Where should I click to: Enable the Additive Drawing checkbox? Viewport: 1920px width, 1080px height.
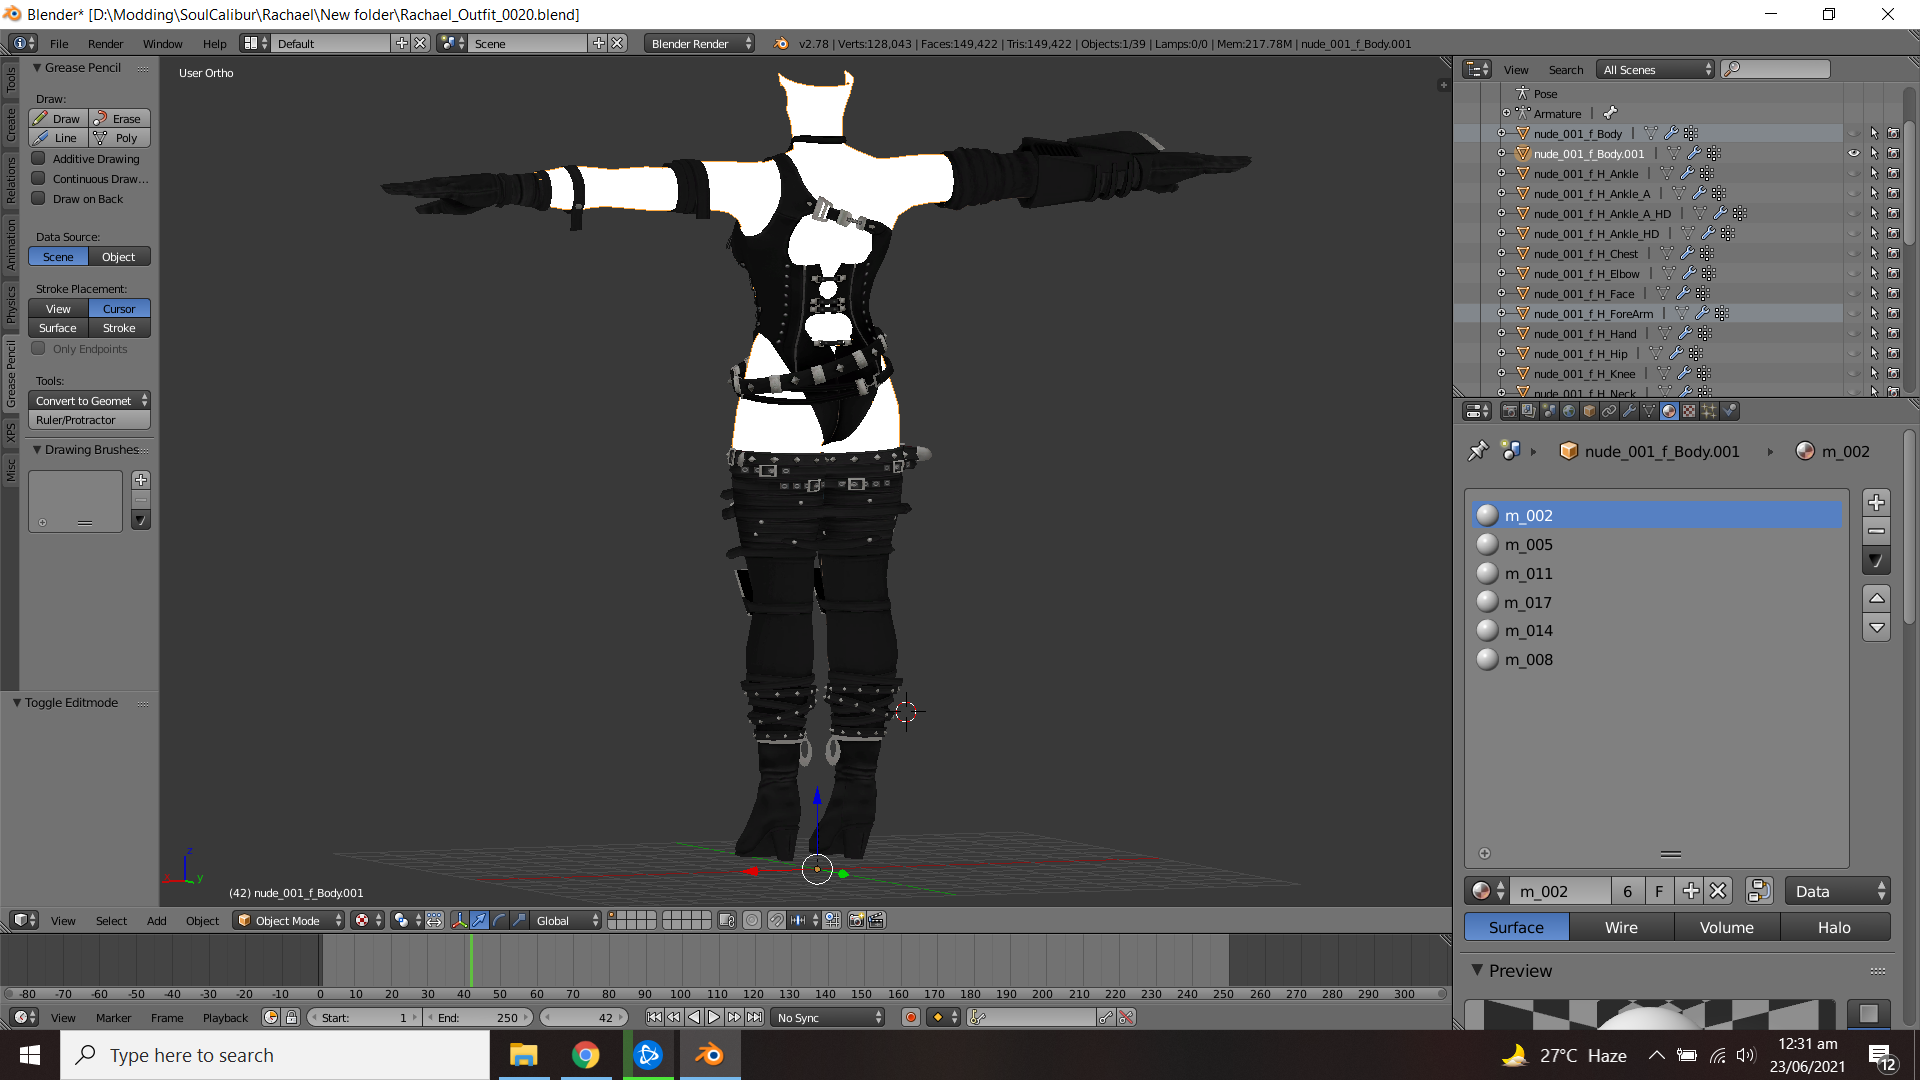(x=38, y=158)
